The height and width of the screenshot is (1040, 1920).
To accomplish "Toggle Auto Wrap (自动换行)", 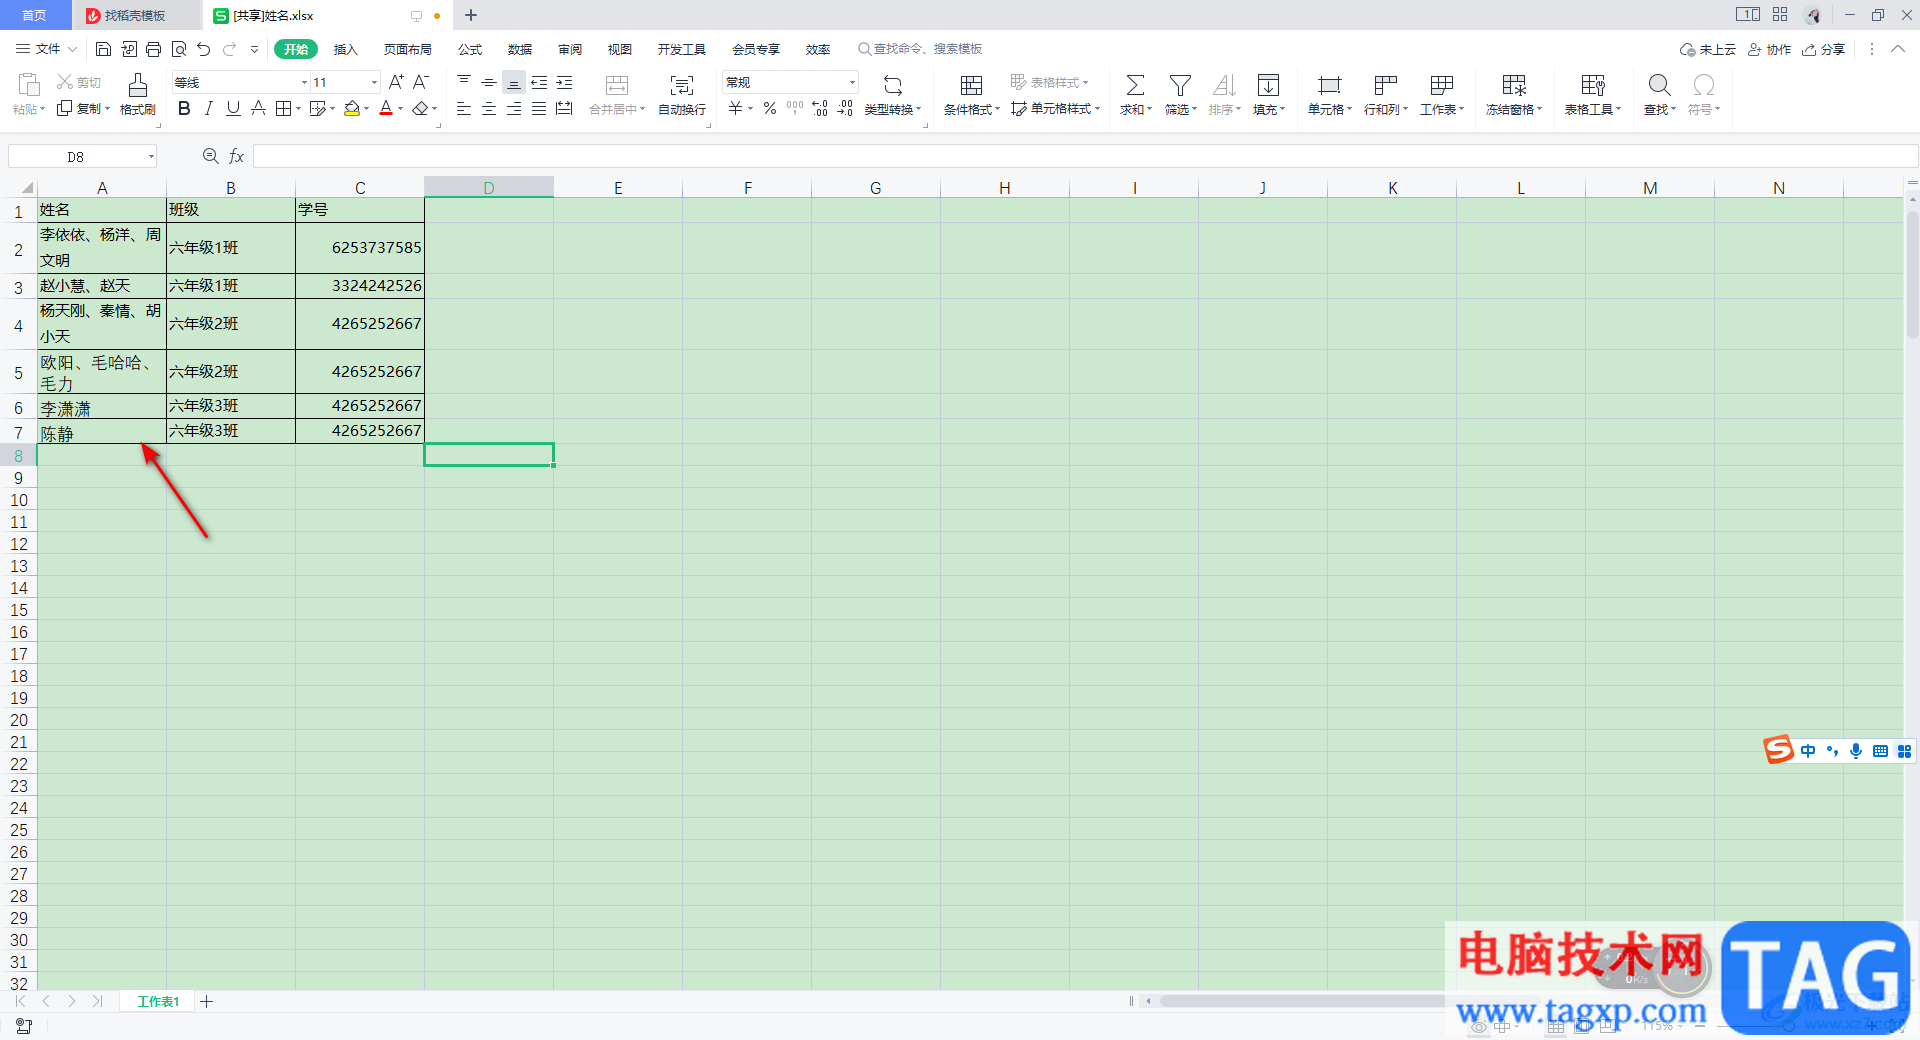I will click(x=682, y=95).
